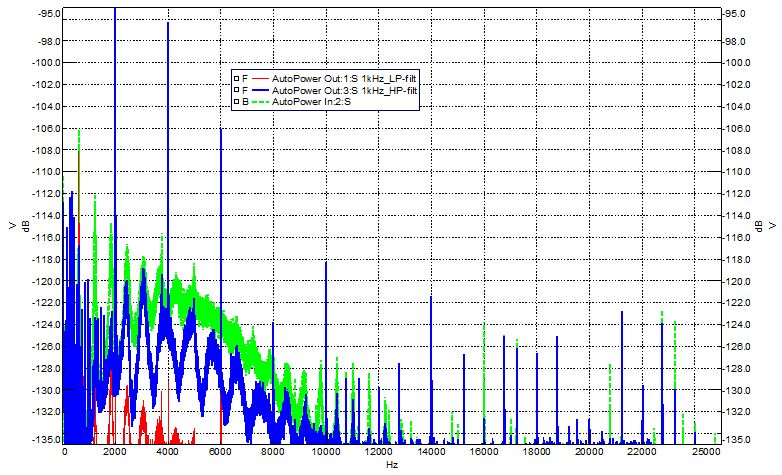The height and width of the screenshot is (475, 782).
Task: Click the -110.0 label on the left dB axis
Action: (x=47, y=172)
